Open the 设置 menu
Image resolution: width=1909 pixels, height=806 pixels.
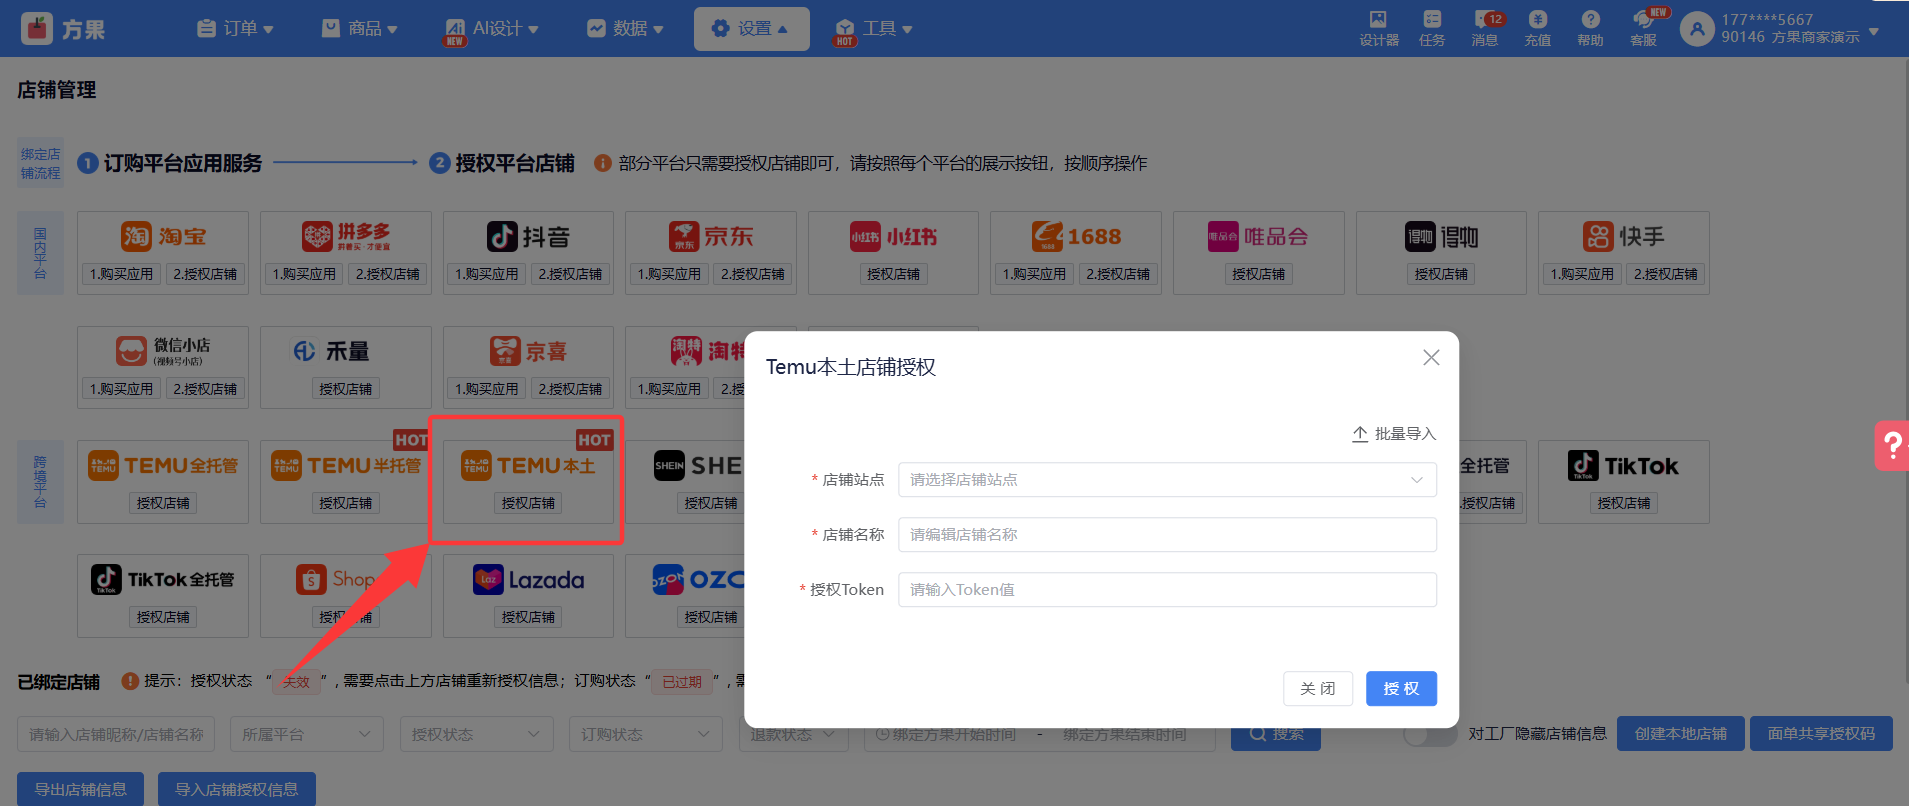(751, 29)
